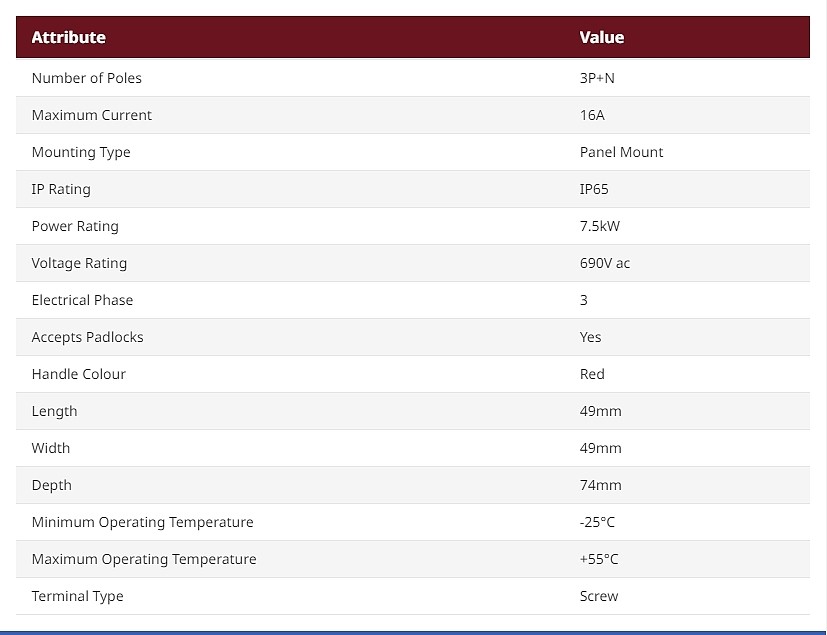Screen dimensions: 827x635
Task: Click the Panel Mount value
Action: pos(621,152)
